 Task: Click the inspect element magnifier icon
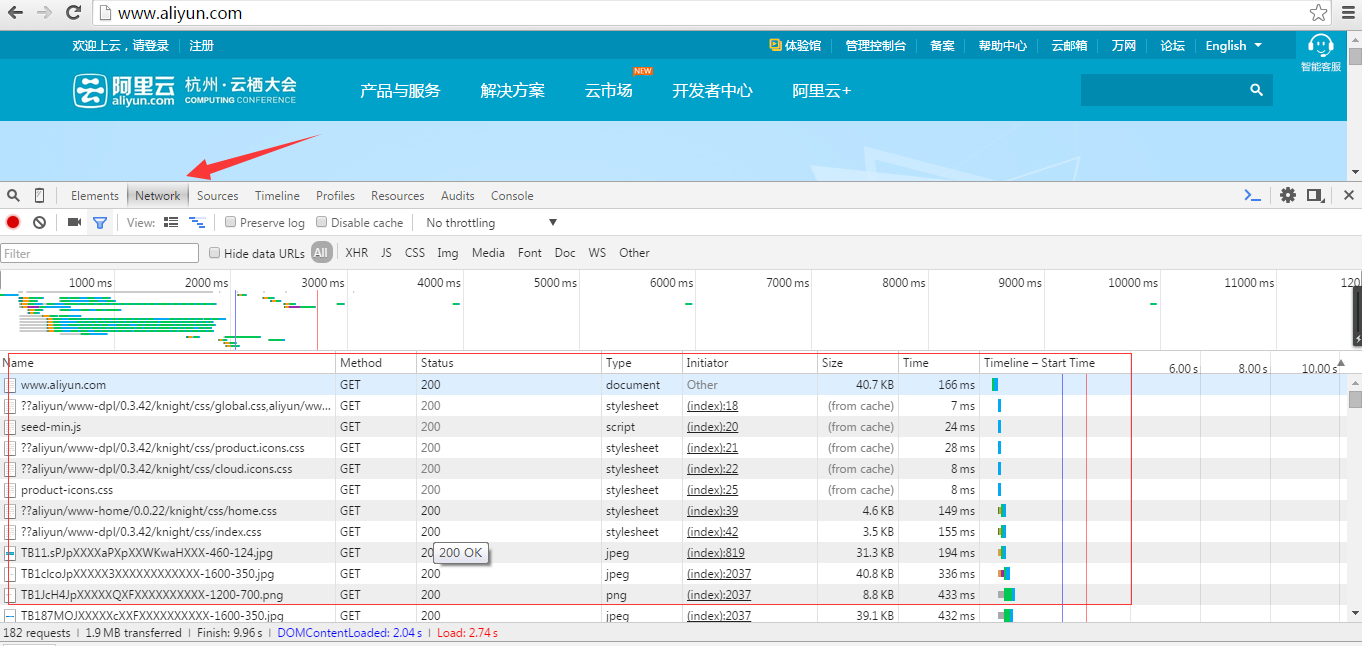pos(13,195)
